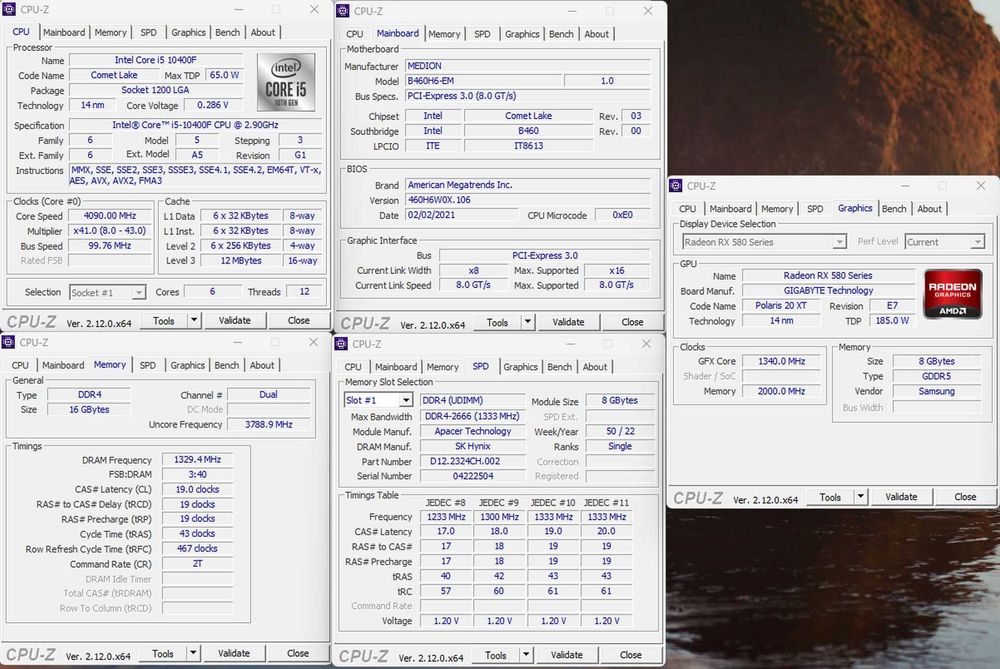The height and width of the screenshot is (669, 1000).
Task: Switch to SPD tab in Memory window
Action: (x=147, y=365)
